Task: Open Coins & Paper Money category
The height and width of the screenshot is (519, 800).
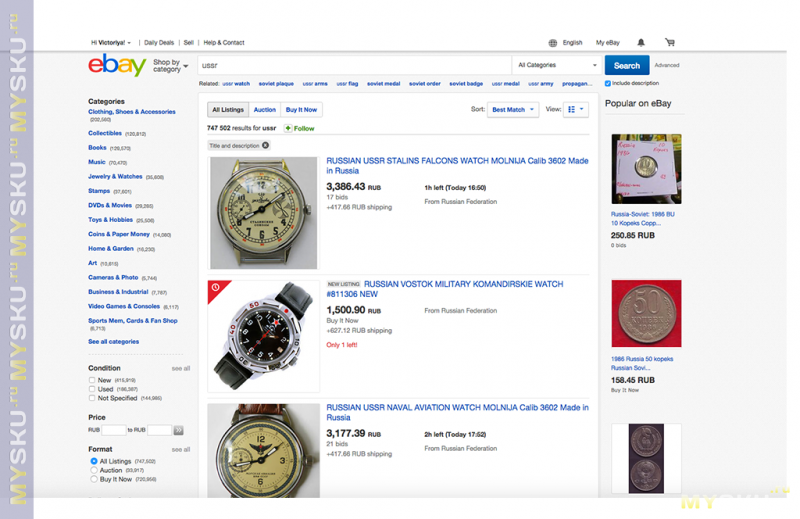Action: pos(119,234)
